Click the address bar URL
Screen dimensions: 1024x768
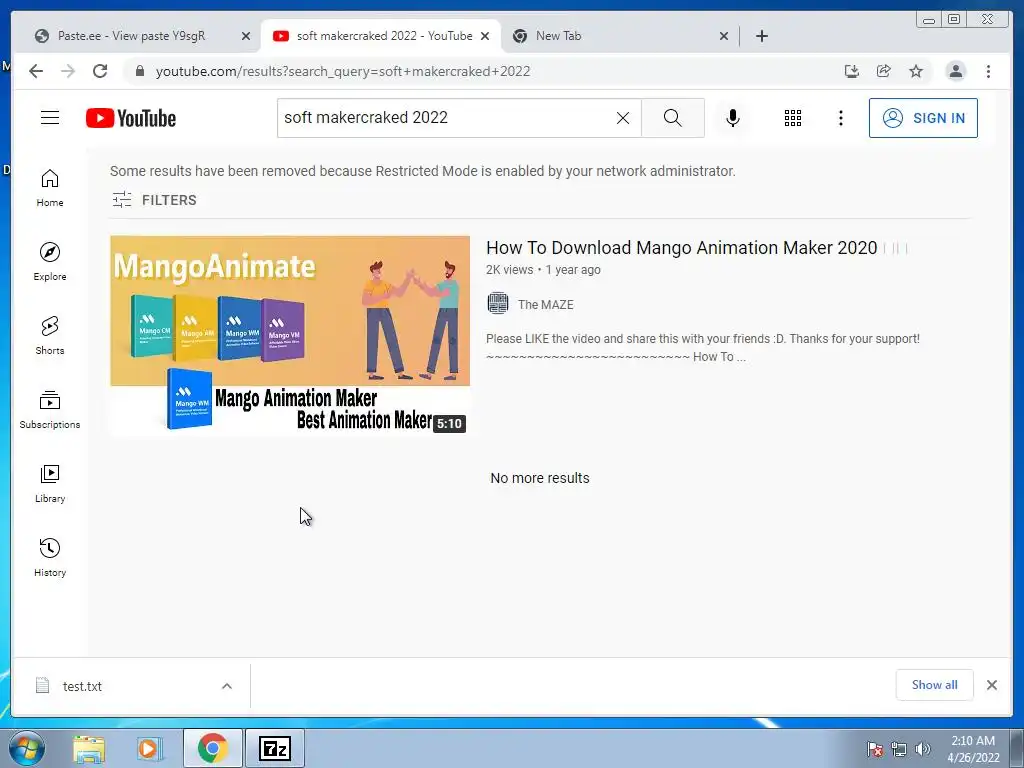click(x=343, y=71)
